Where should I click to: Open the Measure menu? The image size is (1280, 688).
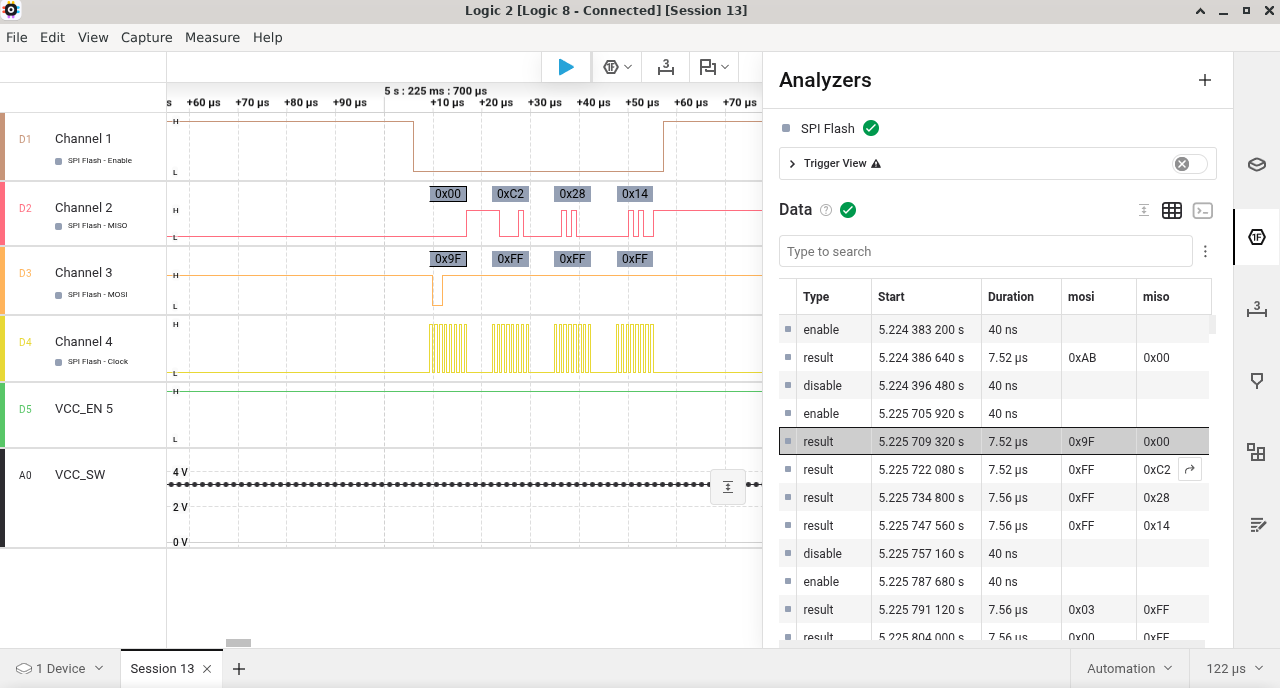coord(212,37)
